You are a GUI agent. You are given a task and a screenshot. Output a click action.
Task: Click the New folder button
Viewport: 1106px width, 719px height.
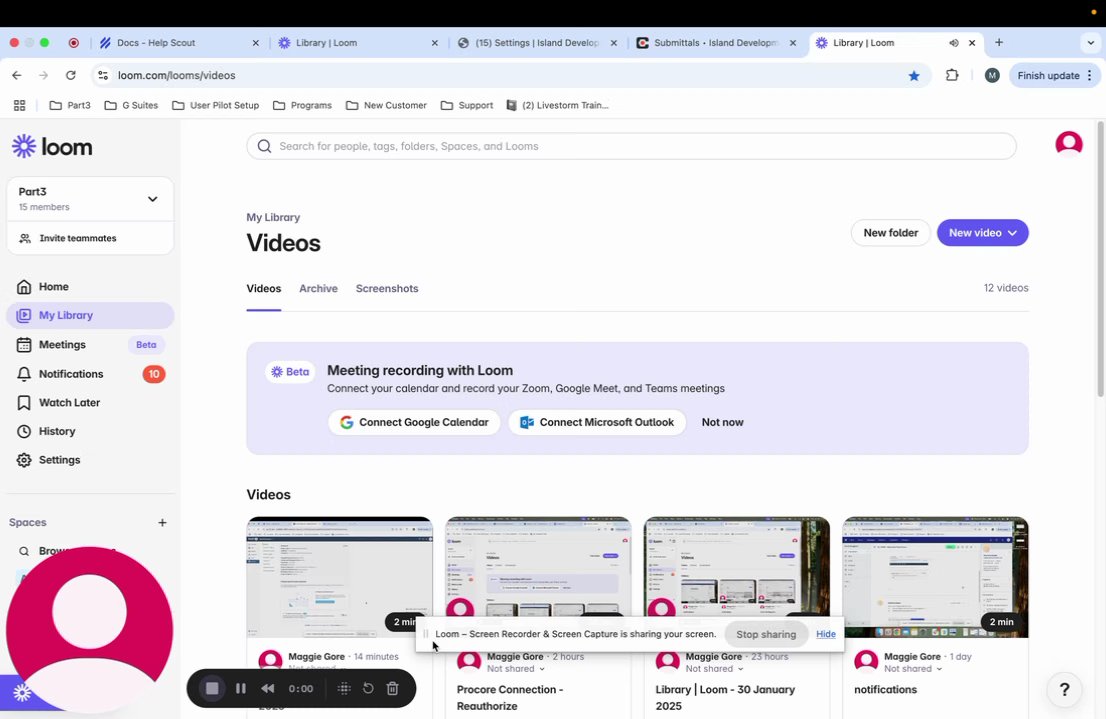890,233
